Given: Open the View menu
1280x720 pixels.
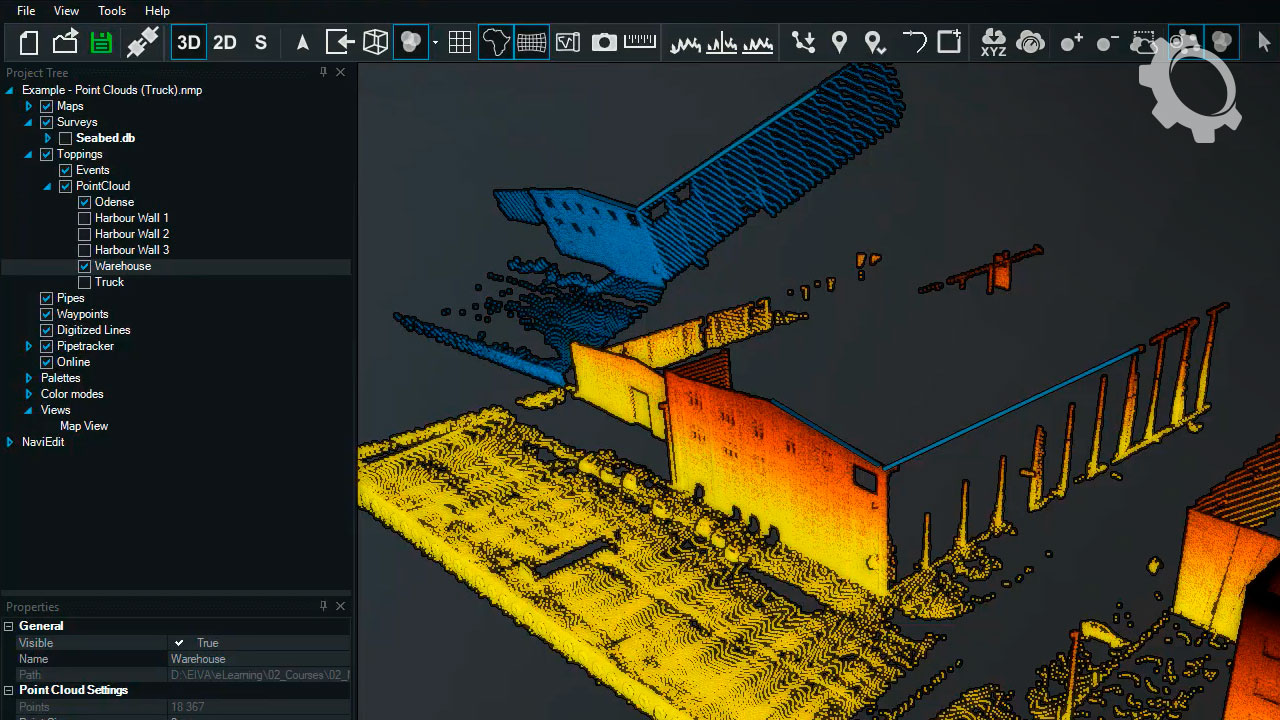Looking at the screenshot, I should tap(66, 11).
